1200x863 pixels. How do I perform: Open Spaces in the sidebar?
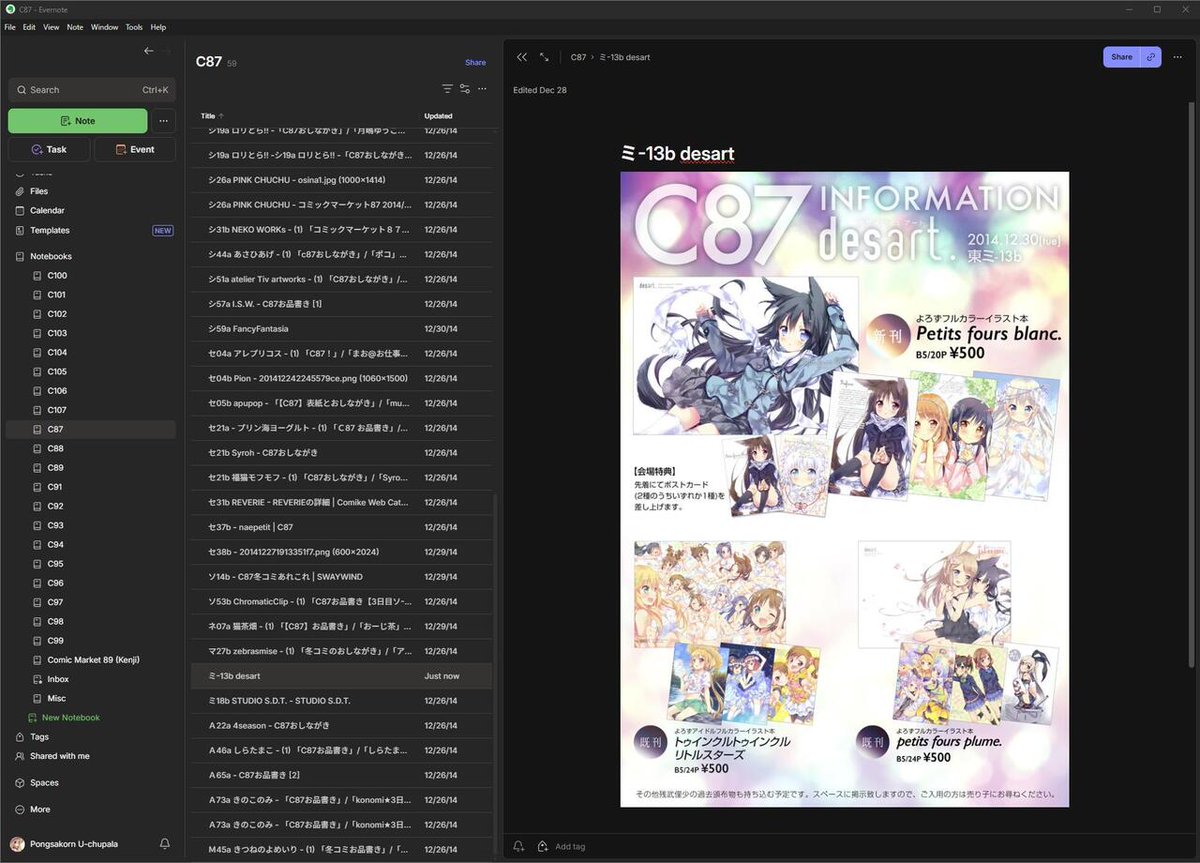pyautogui.click(x=44, y=783)
